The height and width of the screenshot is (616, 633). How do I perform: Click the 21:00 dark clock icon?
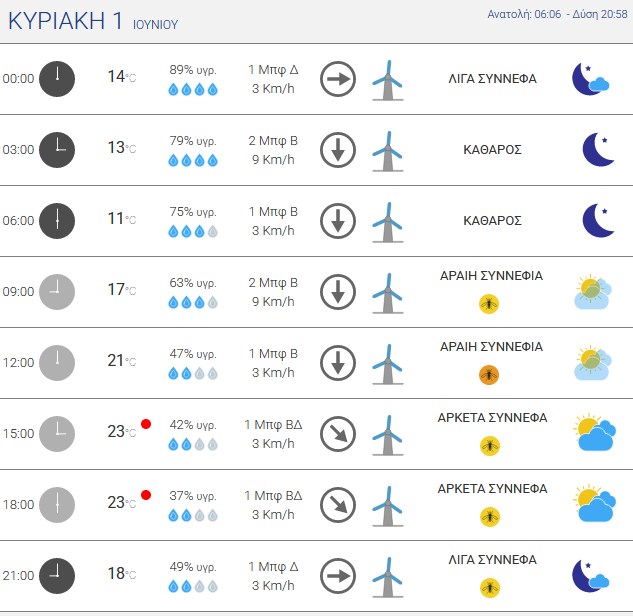[x=57, y=576]
